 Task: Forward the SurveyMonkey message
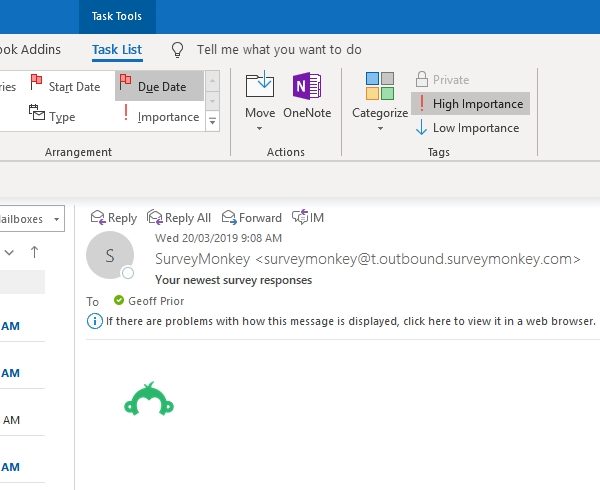(x=251, y=218)
